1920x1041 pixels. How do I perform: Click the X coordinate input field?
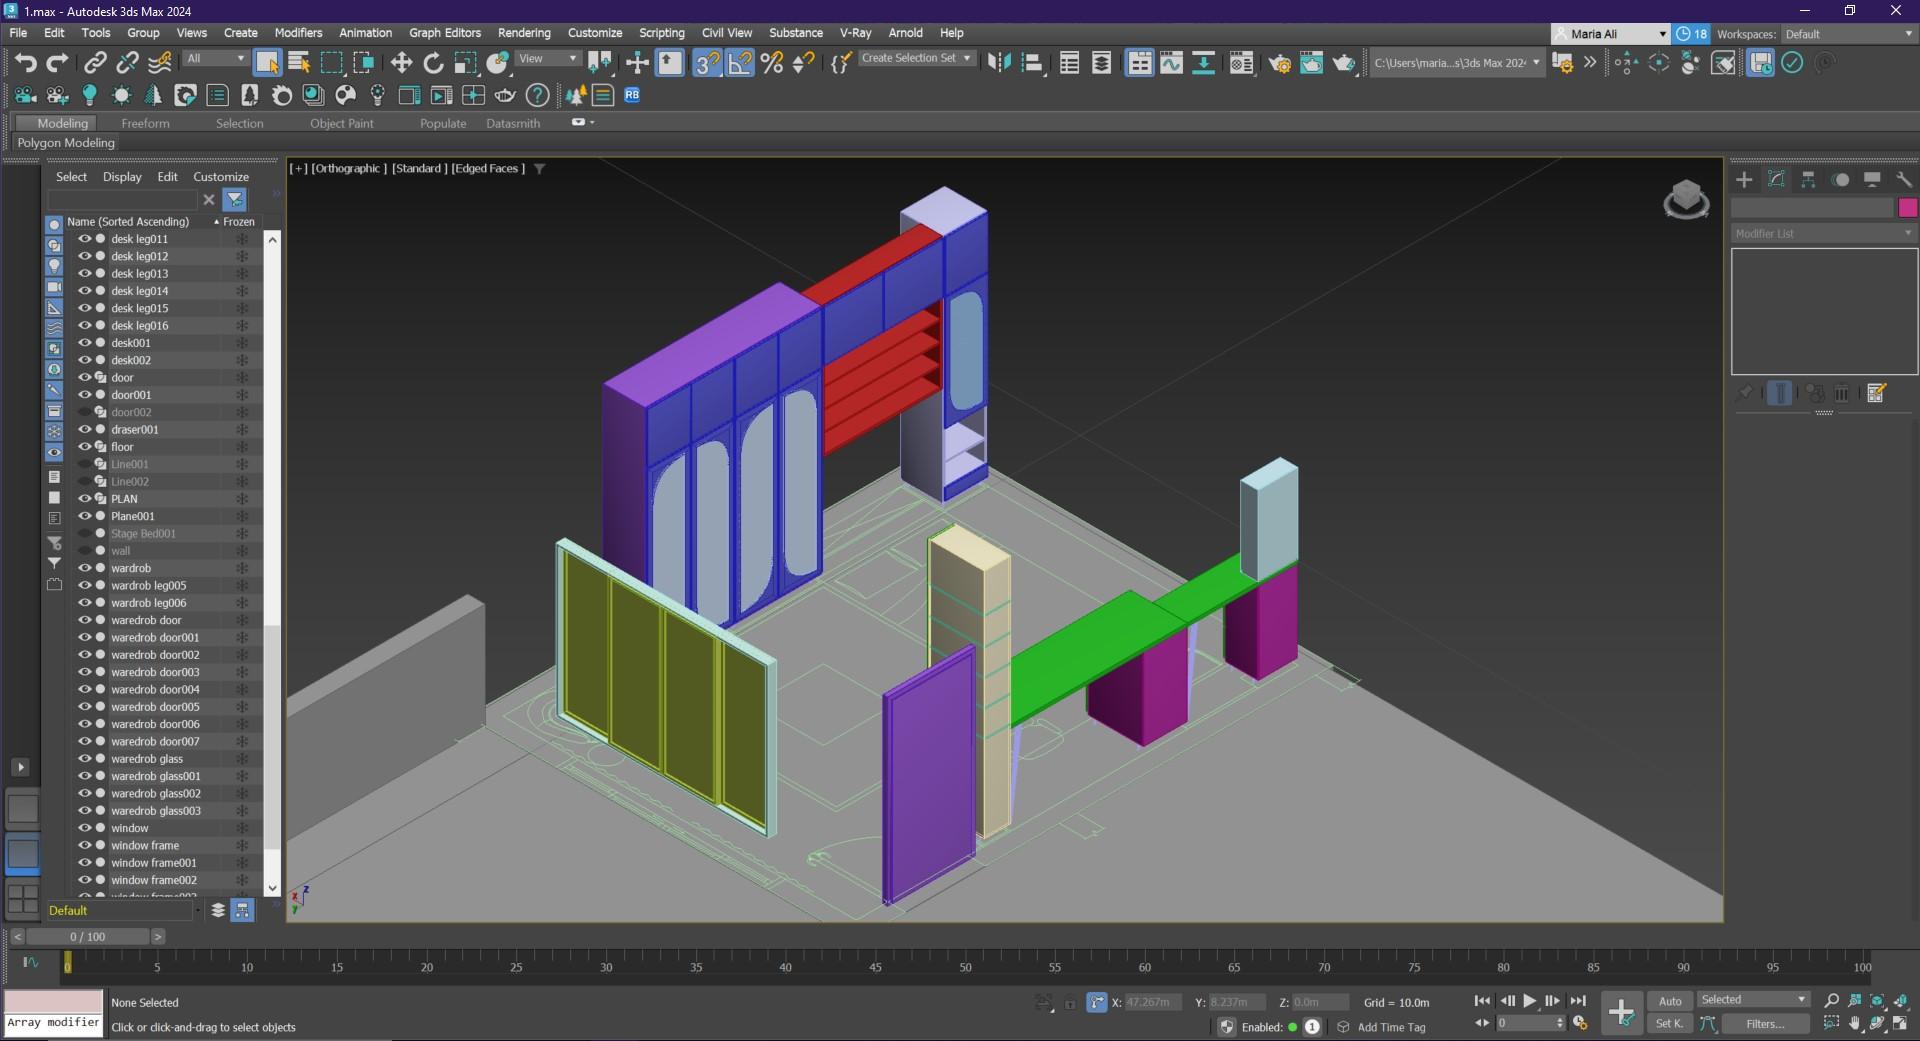(x=1153, y=1002)
